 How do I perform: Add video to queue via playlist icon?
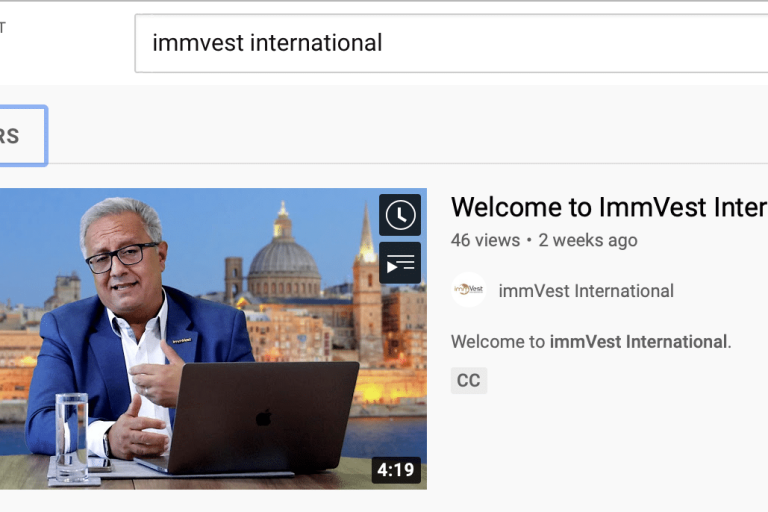(x=400, y=263)
